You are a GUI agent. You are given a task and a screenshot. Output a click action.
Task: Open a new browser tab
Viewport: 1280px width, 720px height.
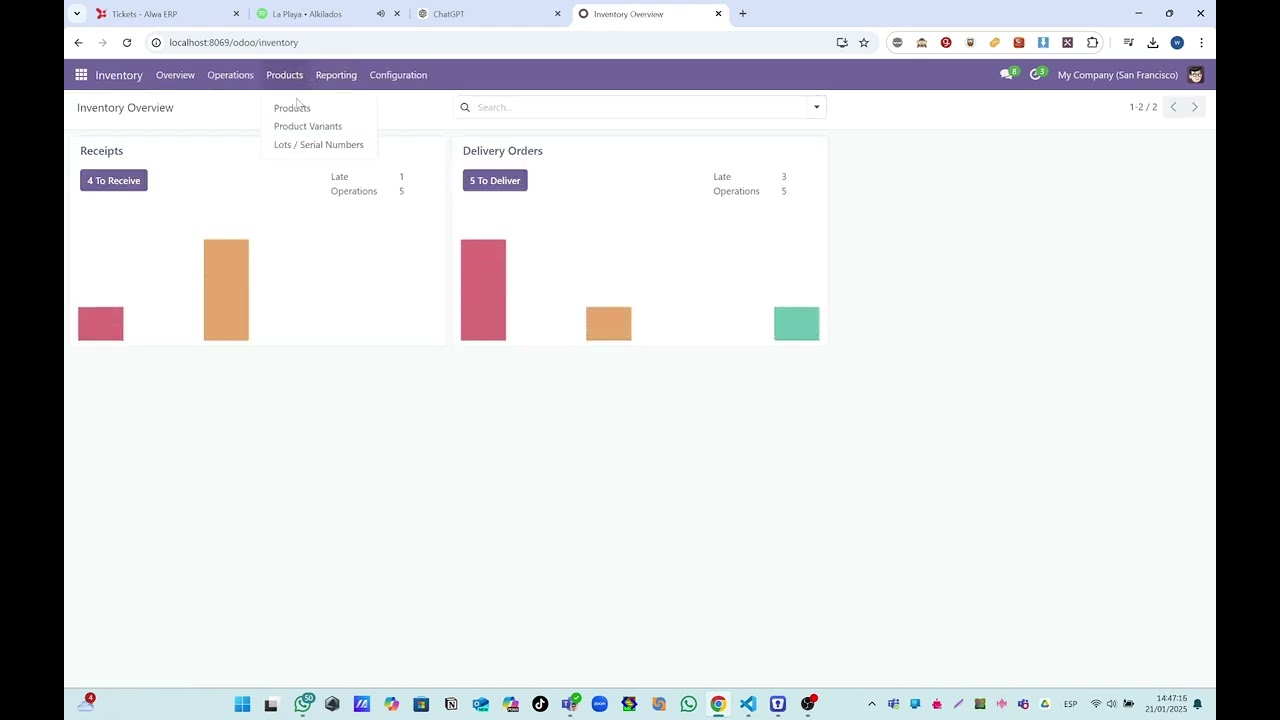point(742,14)
